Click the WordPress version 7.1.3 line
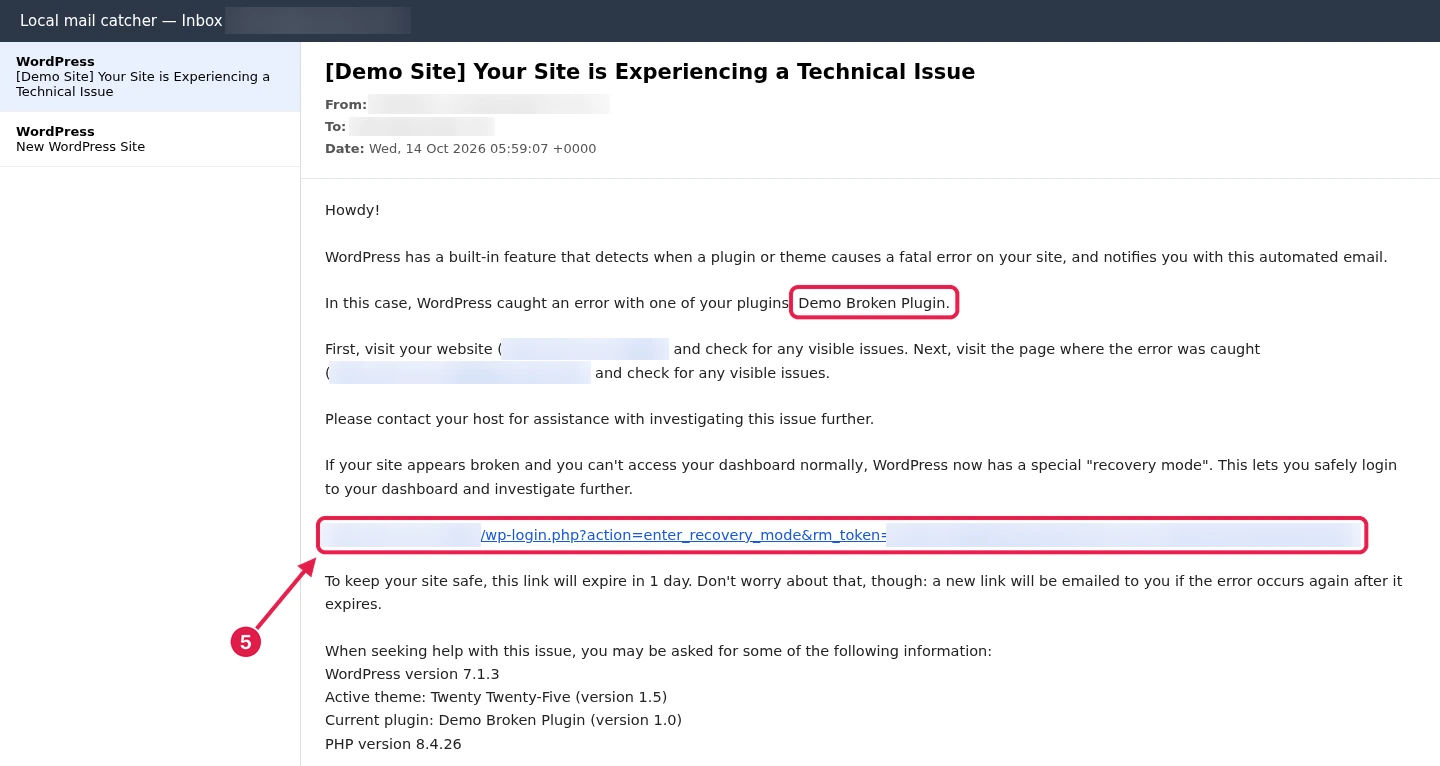Viewport: 1440px width, 766px height. click(412, 674)
